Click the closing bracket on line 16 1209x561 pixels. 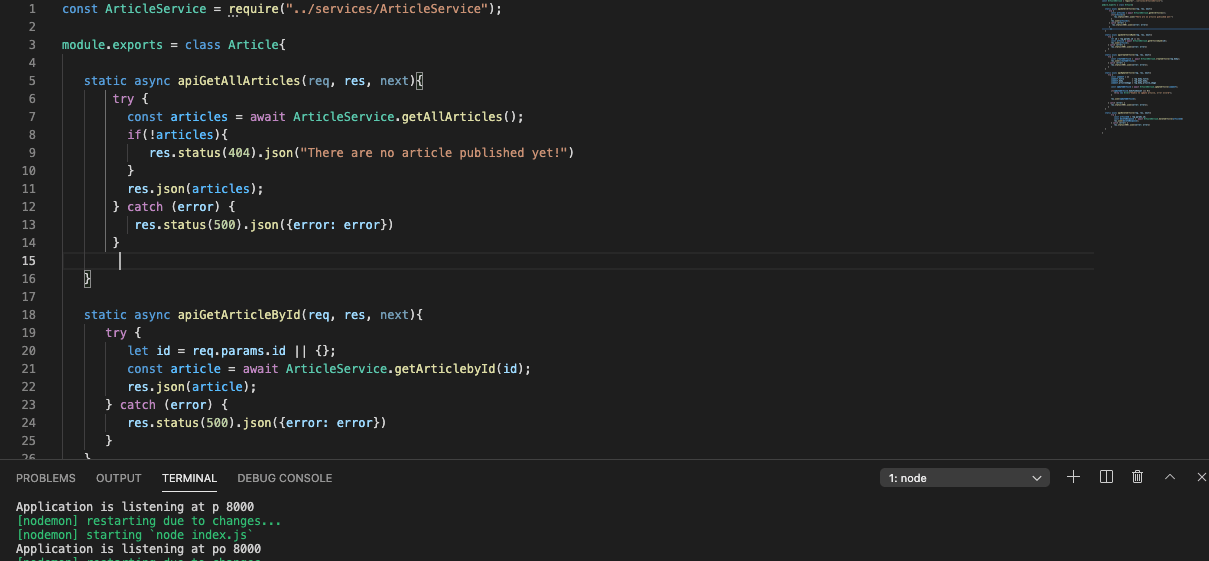[88, 278]
